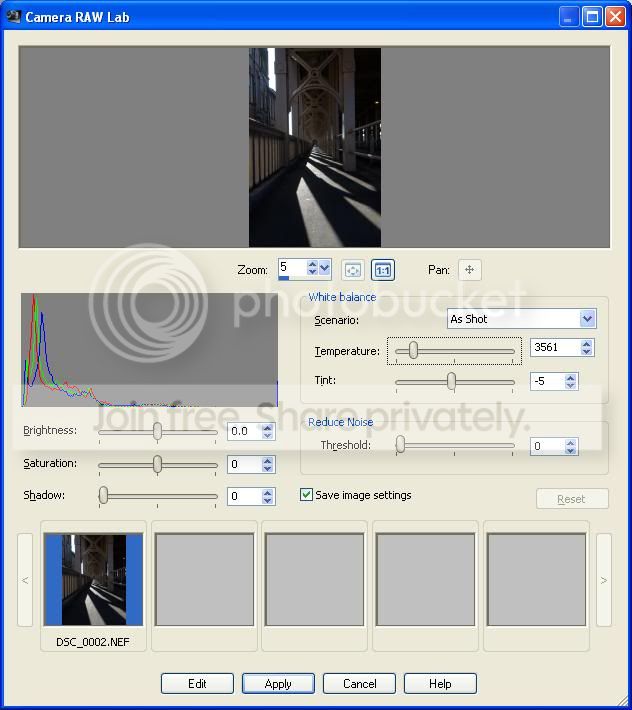The height and width of the screenshot is (710, 632).
Task: Decrease Temperature value with down arrow
Action: (x=586, y=351)
